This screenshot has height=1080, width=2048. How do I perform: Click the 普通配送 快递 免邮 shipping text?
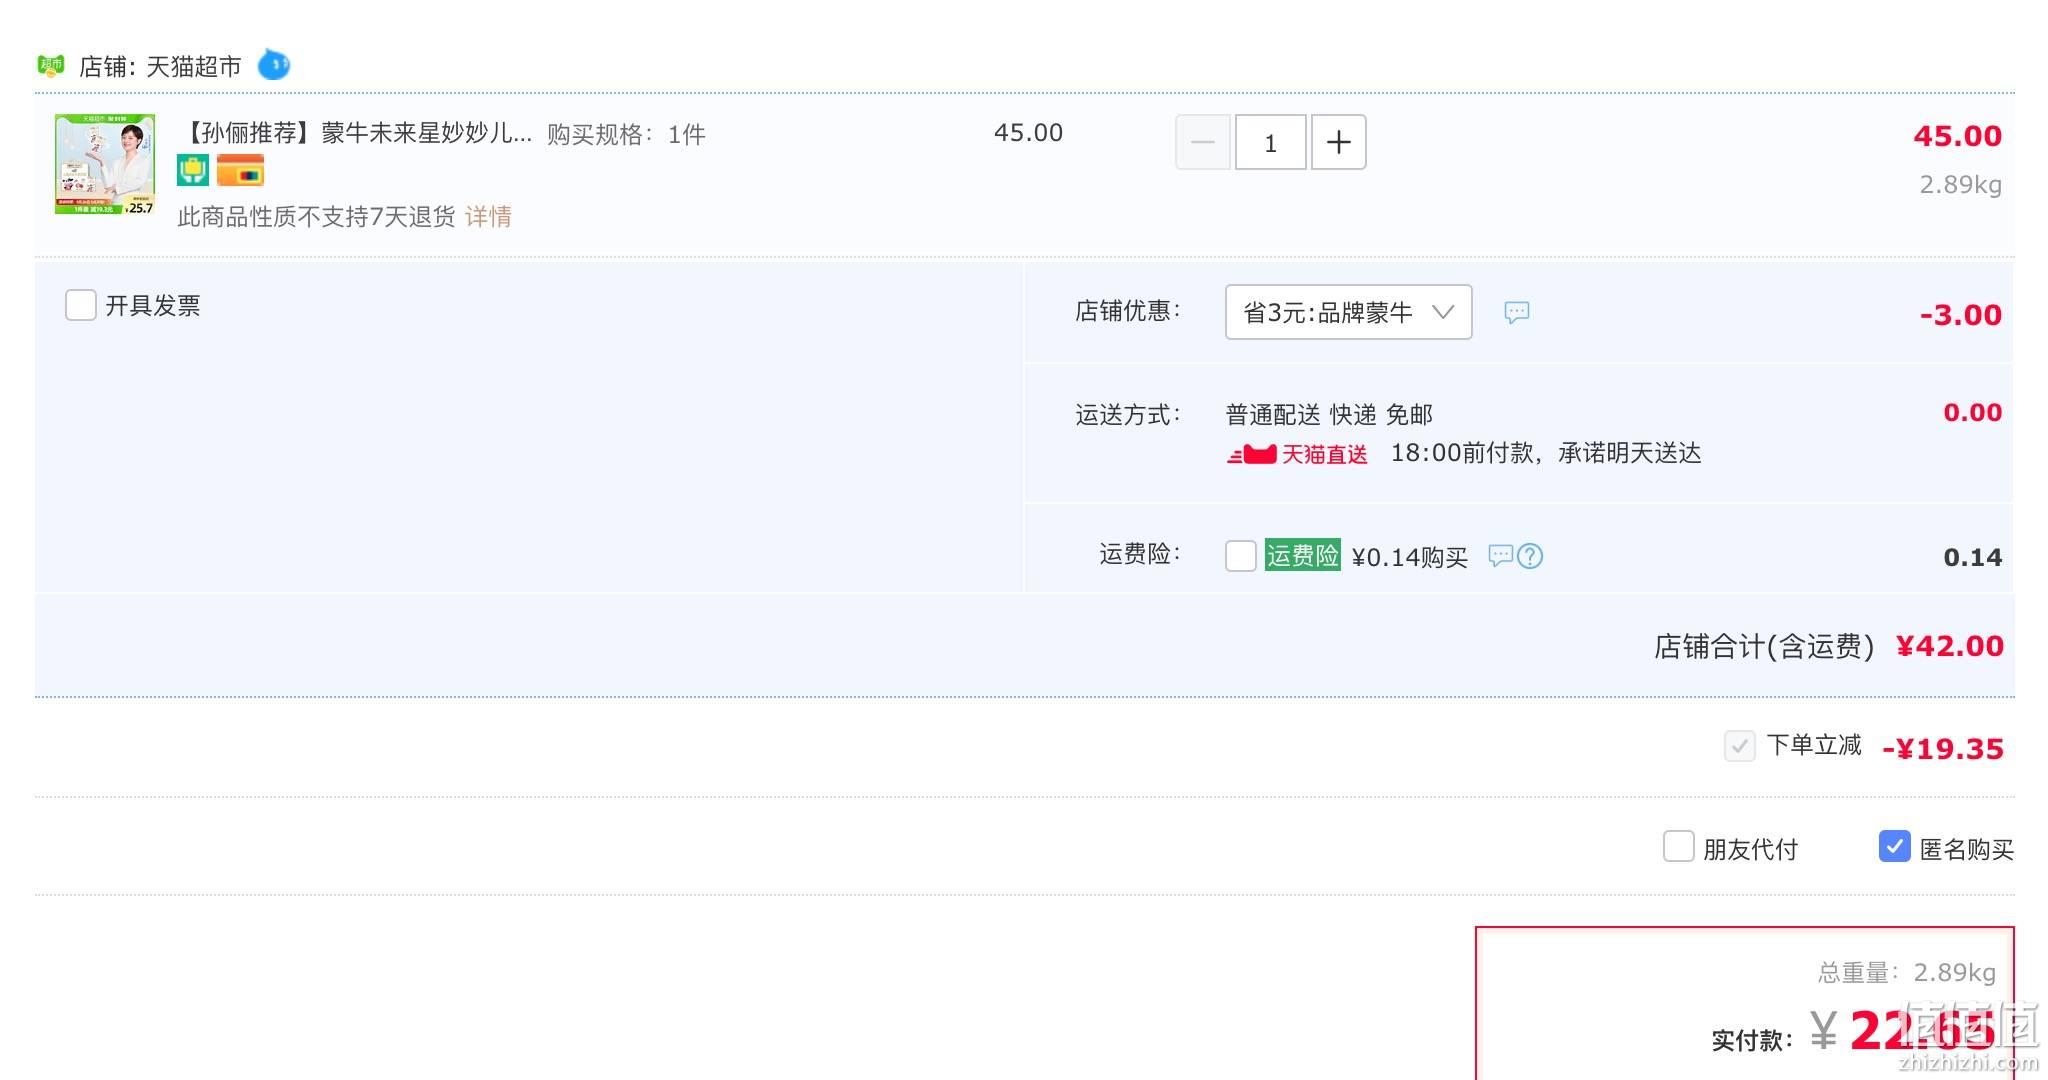[x=1329, y=414]
